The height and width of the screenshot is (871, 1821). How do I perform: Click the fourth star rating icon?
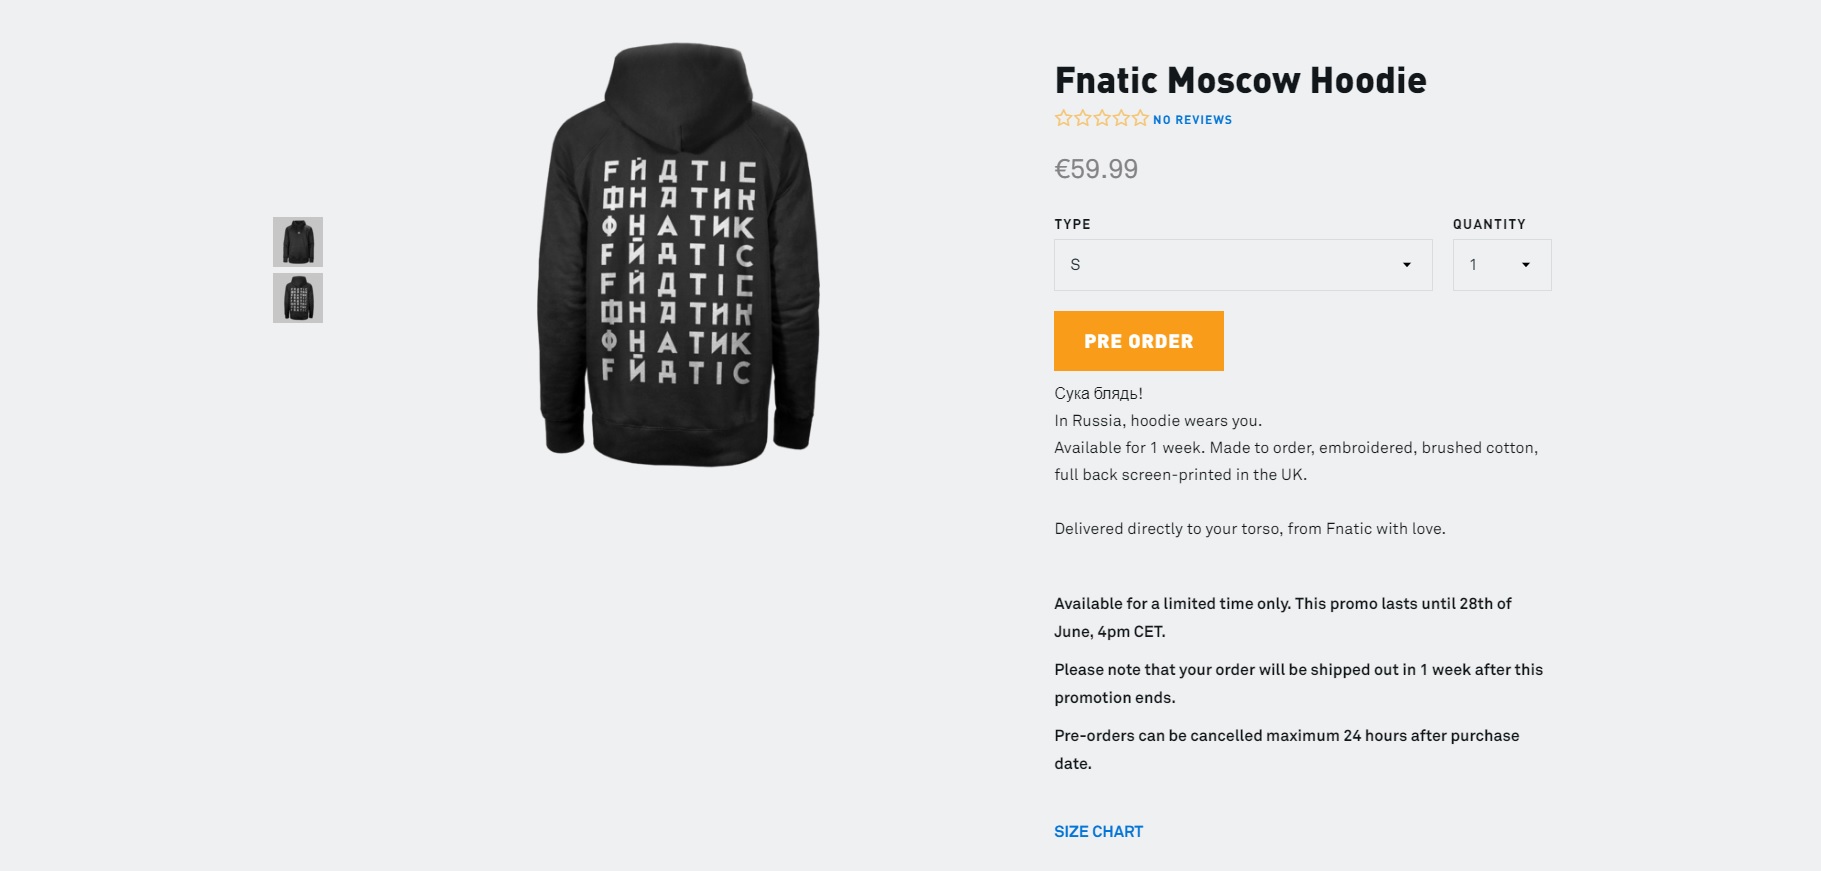click(1121, 118)
